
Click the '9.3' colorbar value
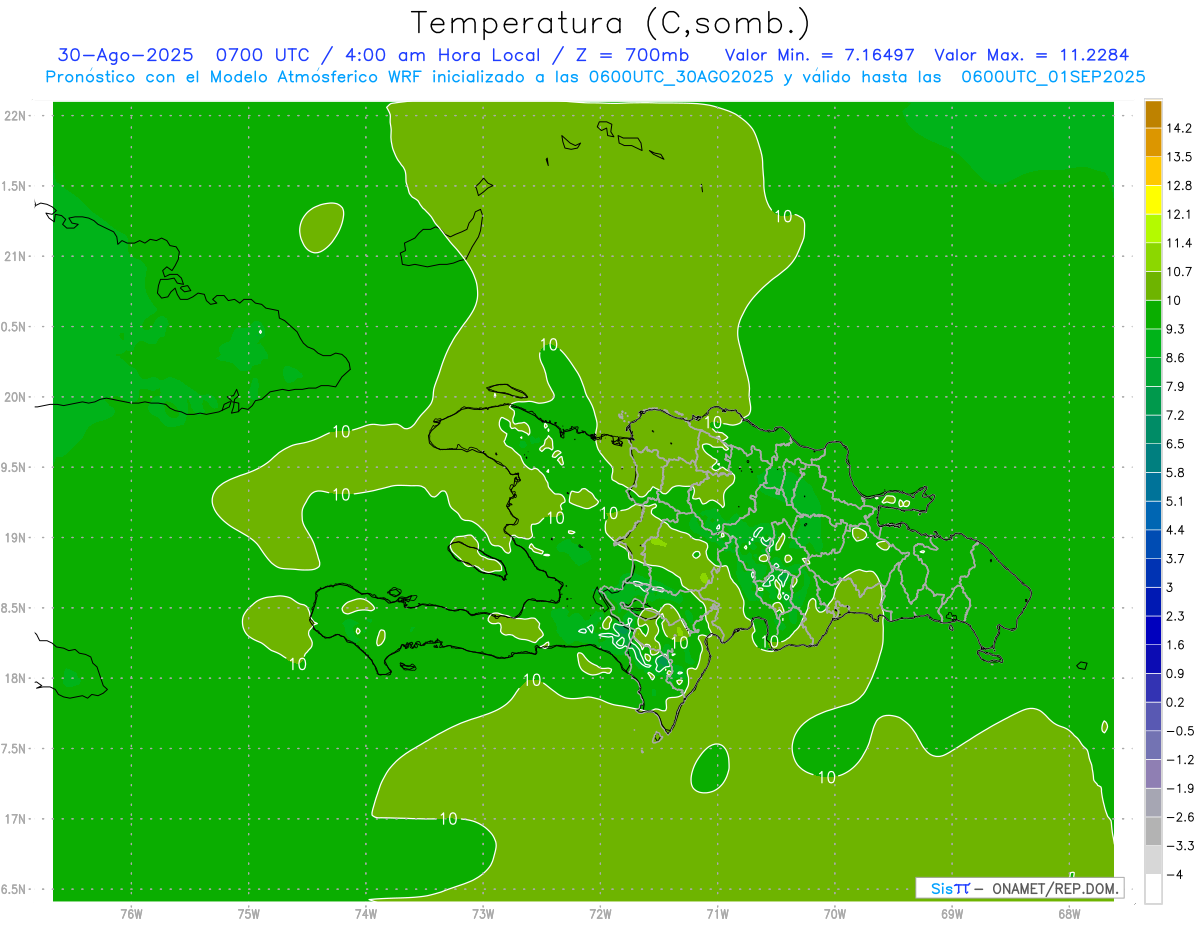1177,329
